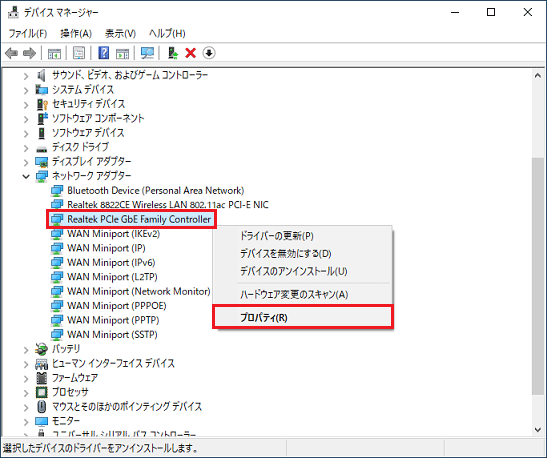Image resolution: width=547 pixels, height=458 pixels.
Task: Open the ファイル(F) menu
Action: [28, 33]
